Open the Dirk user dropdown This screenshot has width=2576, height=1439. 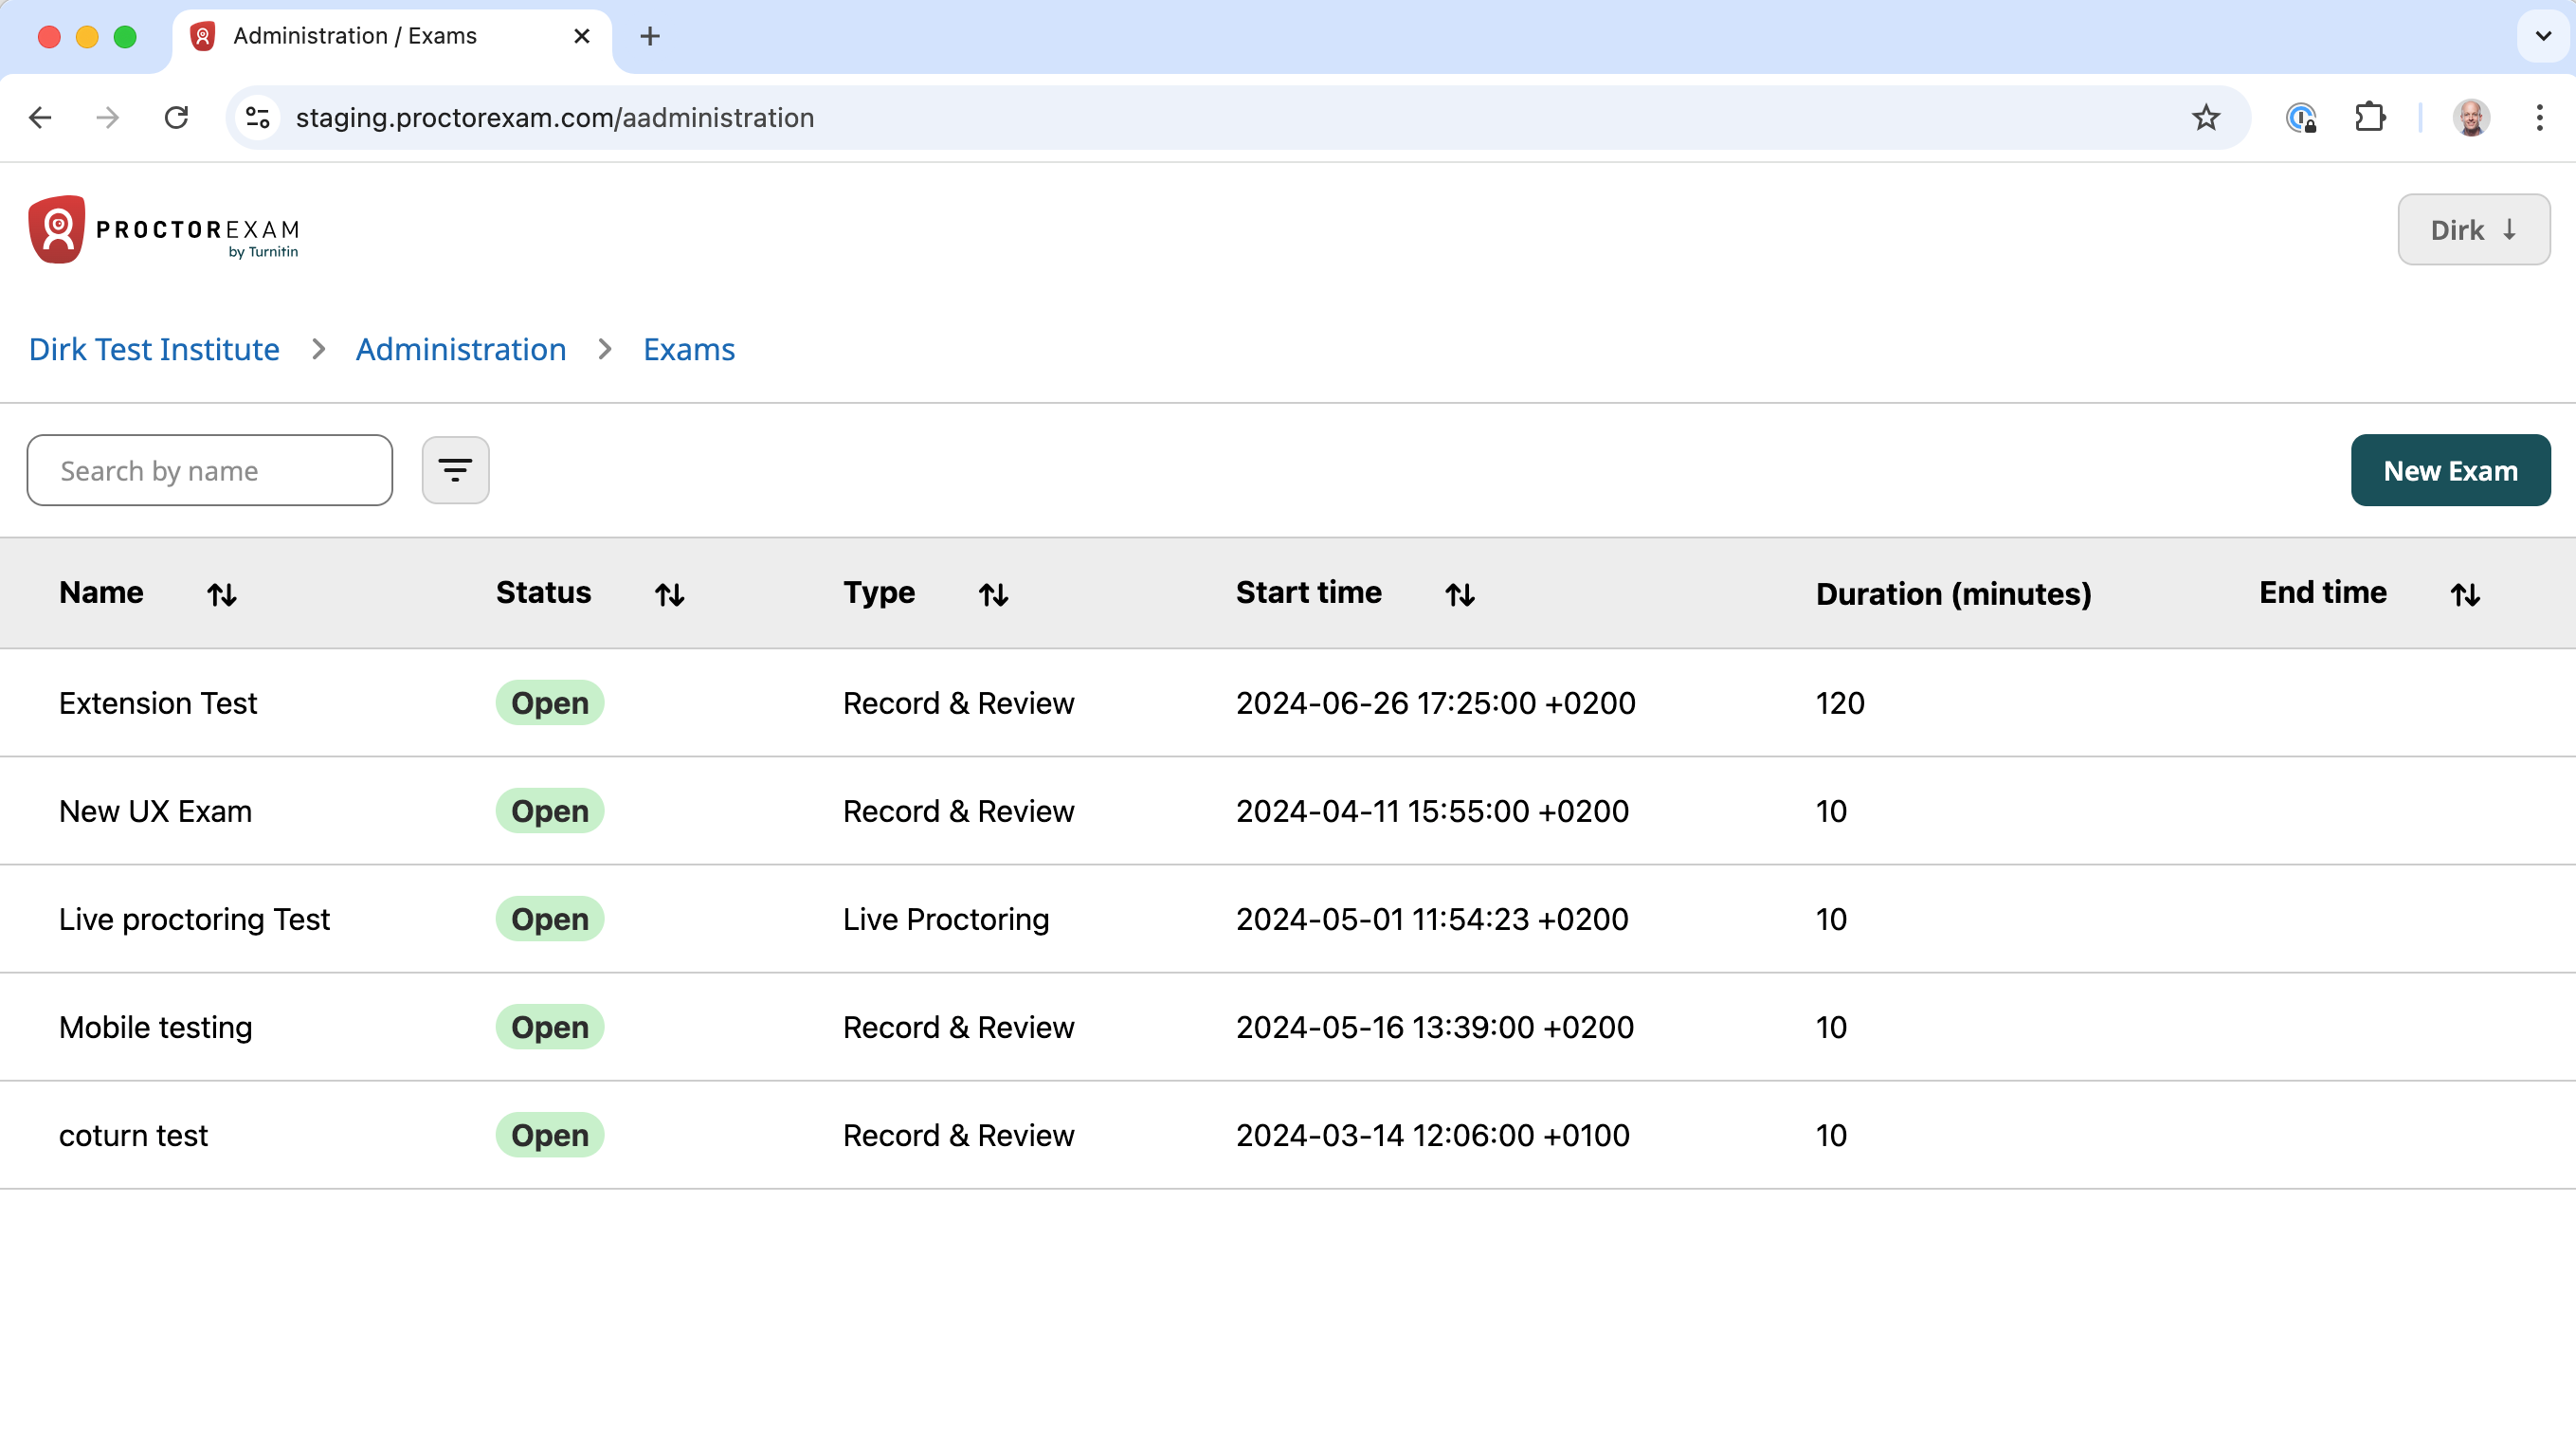[x=2473, y=230]
